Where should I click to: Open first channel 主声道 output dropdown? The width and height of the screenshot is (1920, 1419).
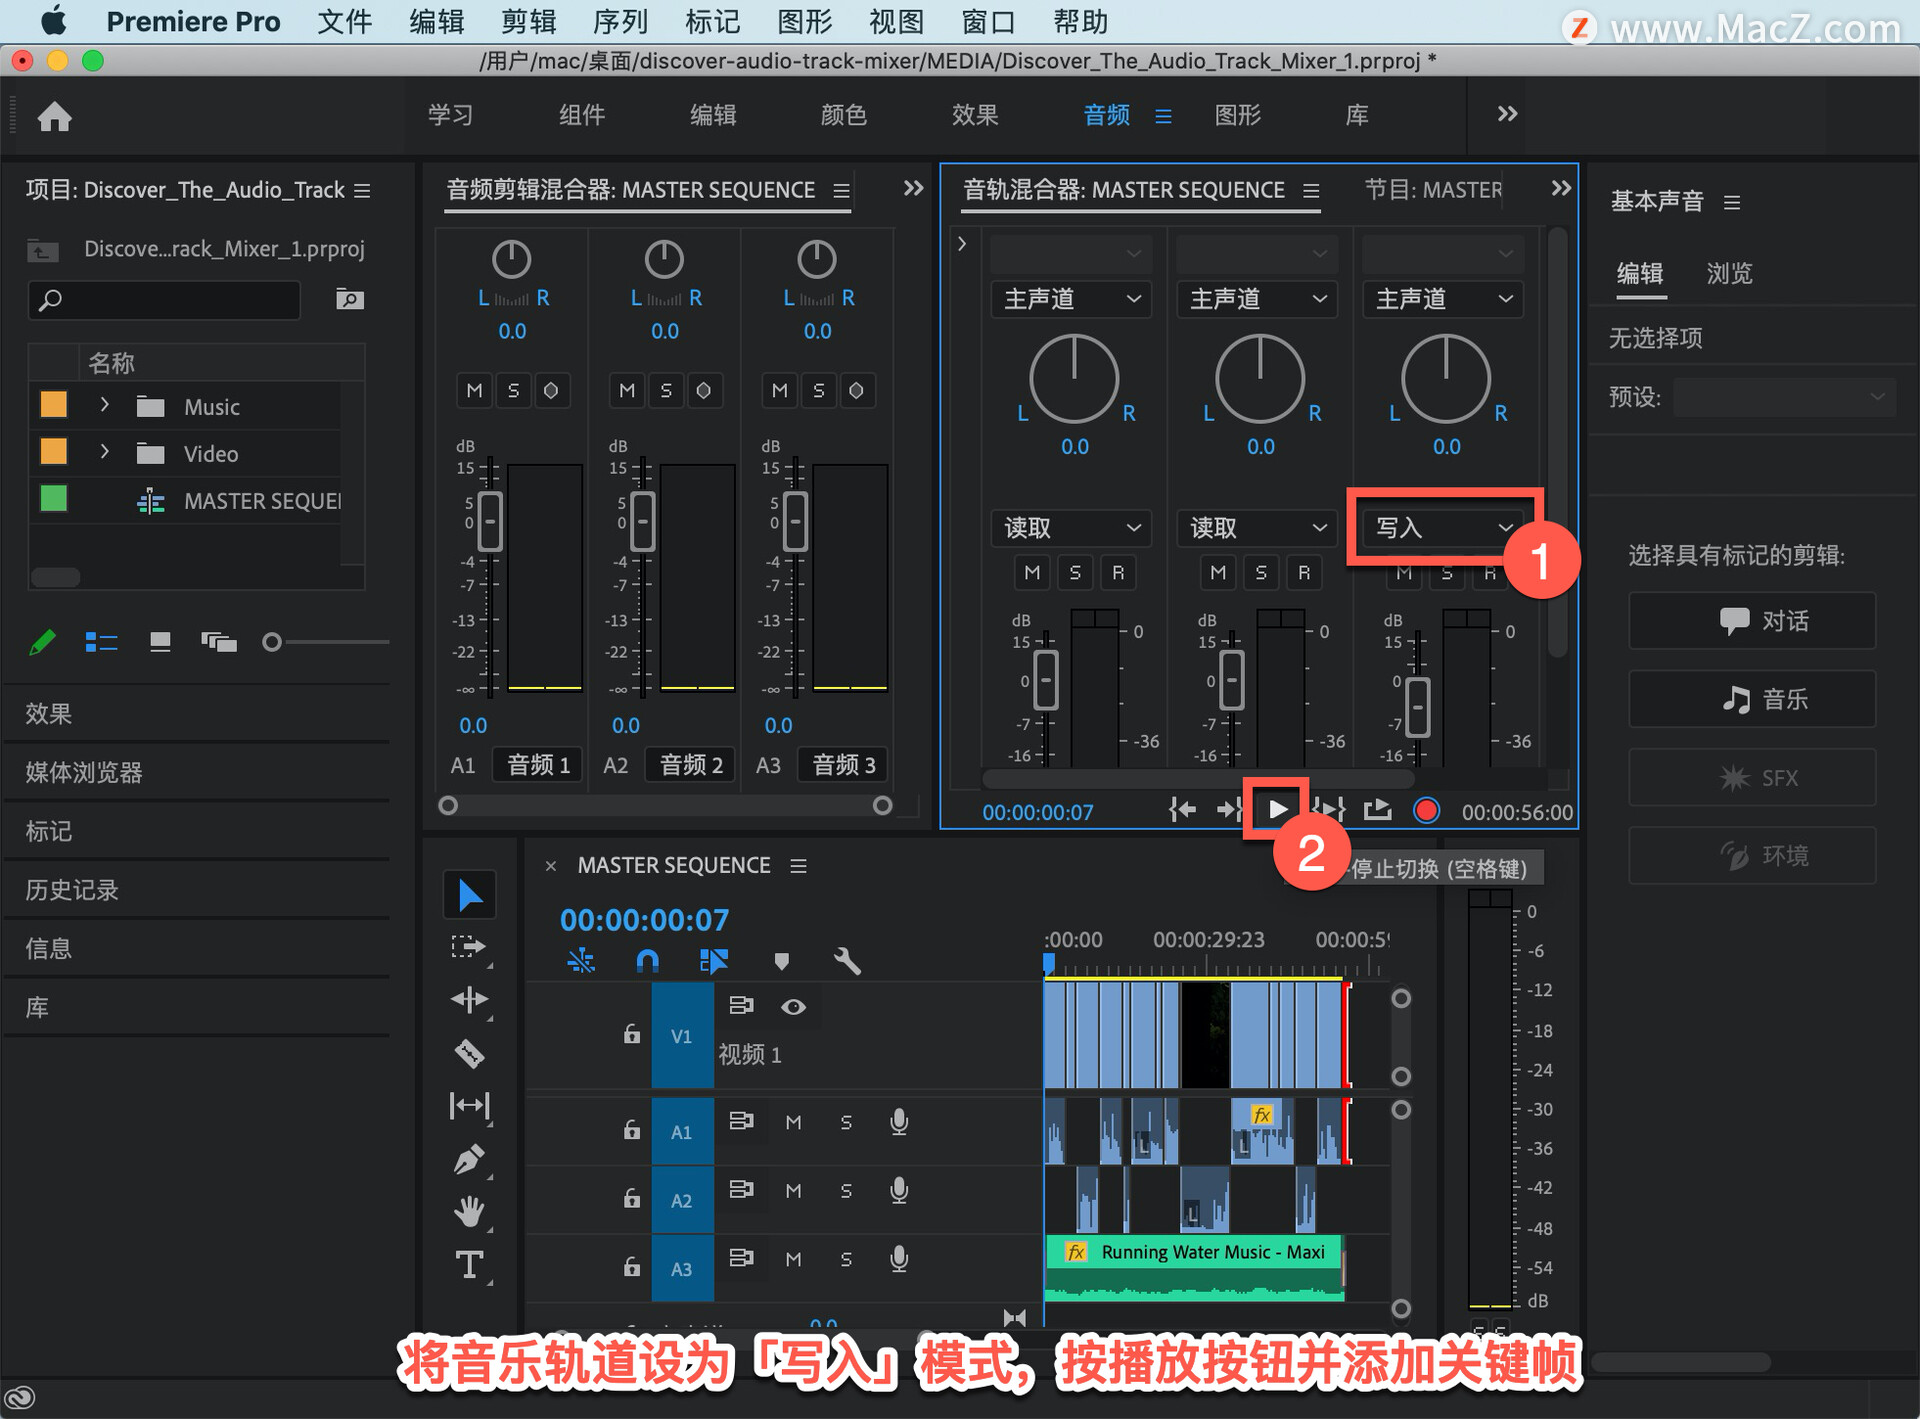point(1071,299)
